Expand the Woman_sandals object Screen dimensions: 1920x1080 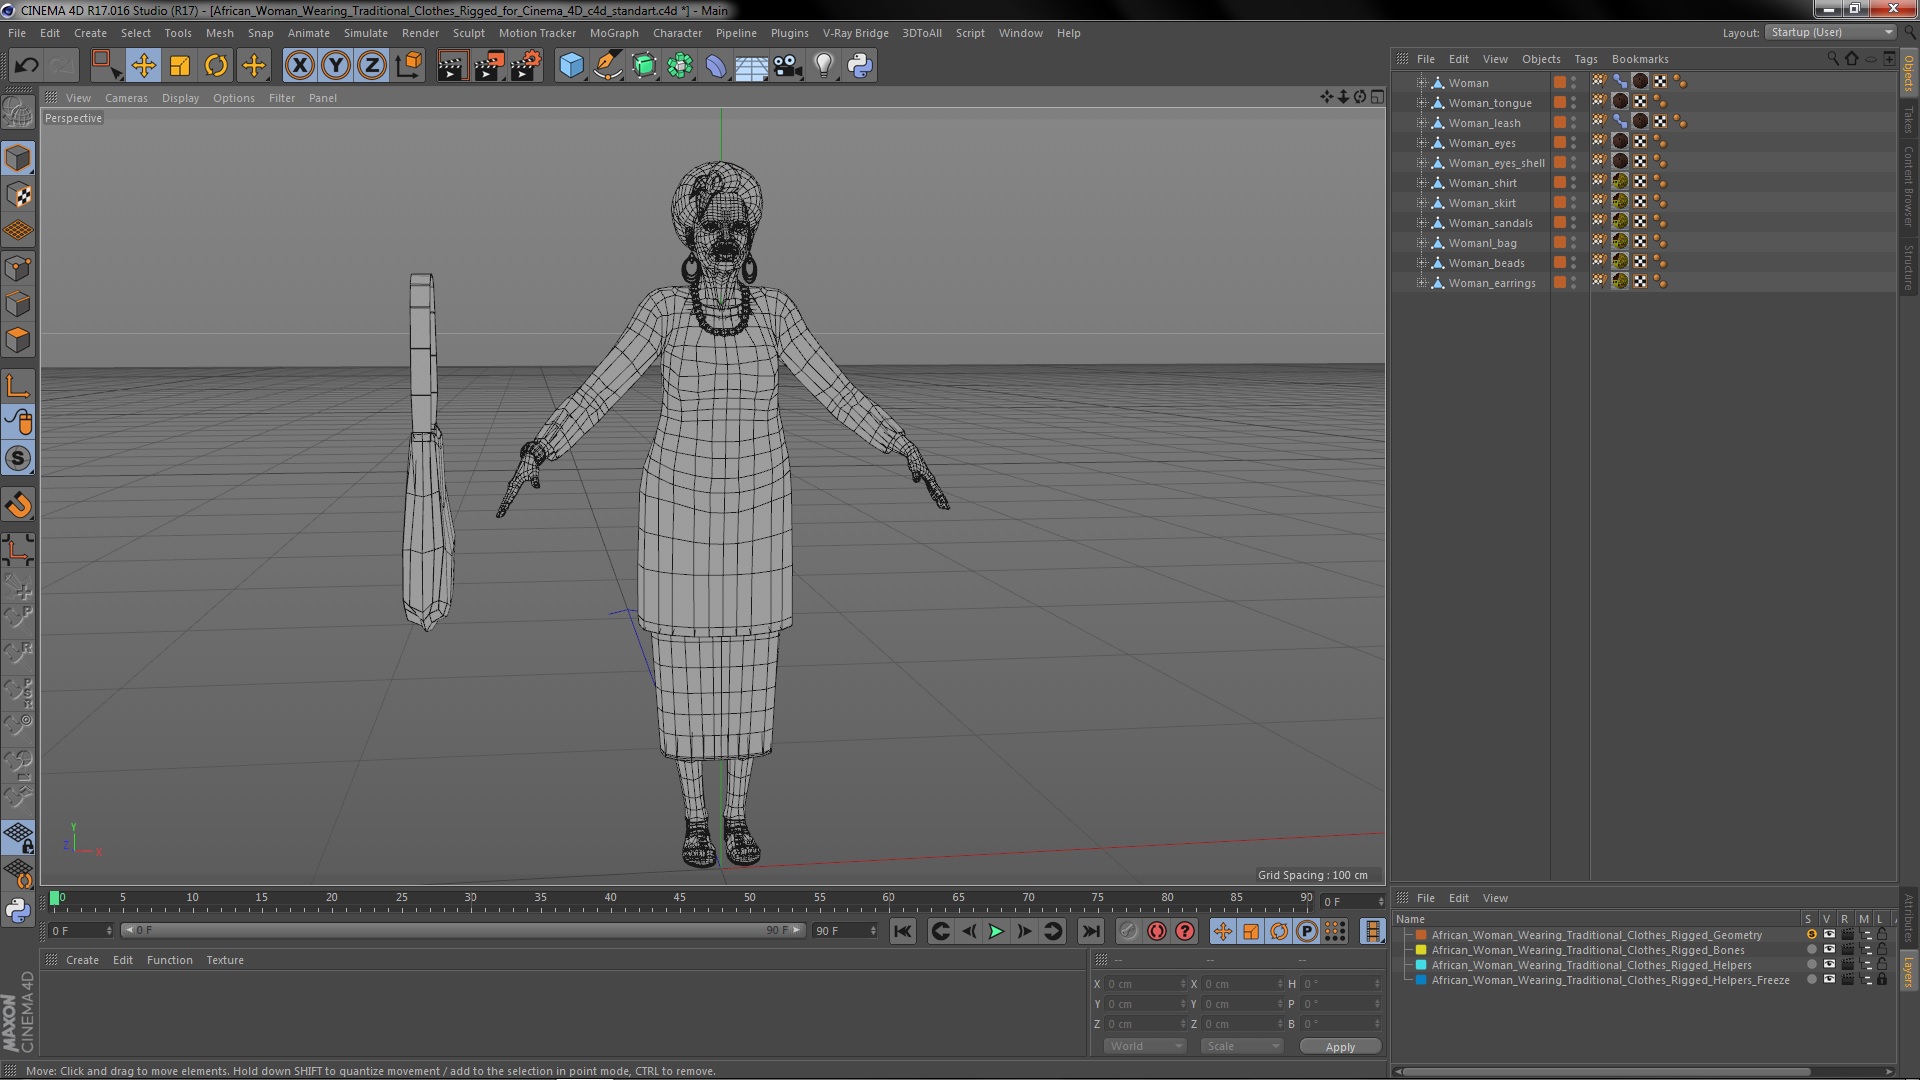click(x=1421, y=223)
